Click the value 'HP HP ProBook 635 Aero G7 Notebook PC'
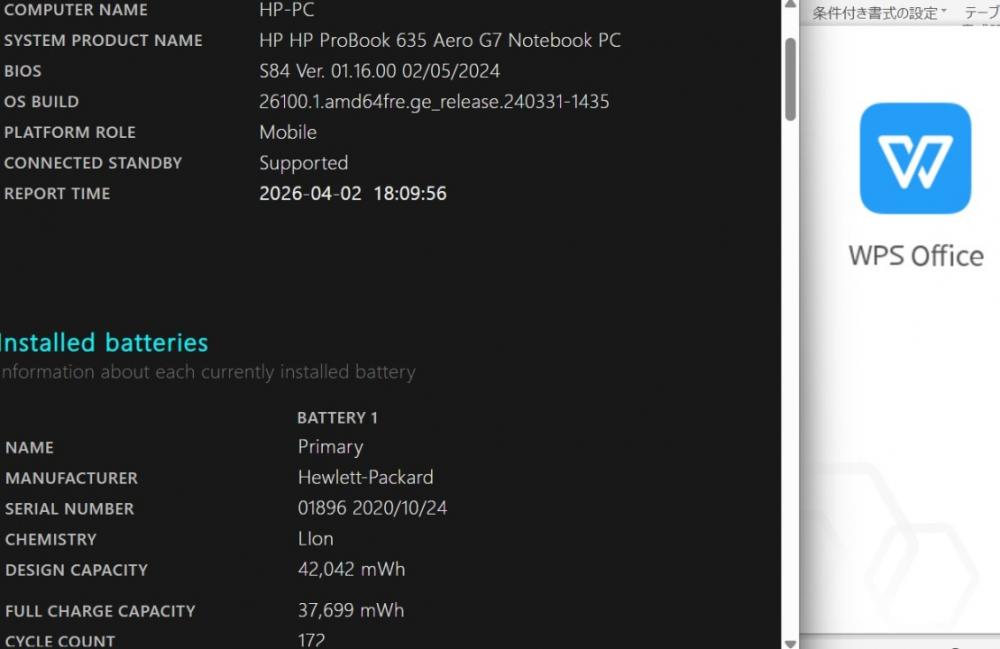Screen dimensions: 1000x649 440,40
